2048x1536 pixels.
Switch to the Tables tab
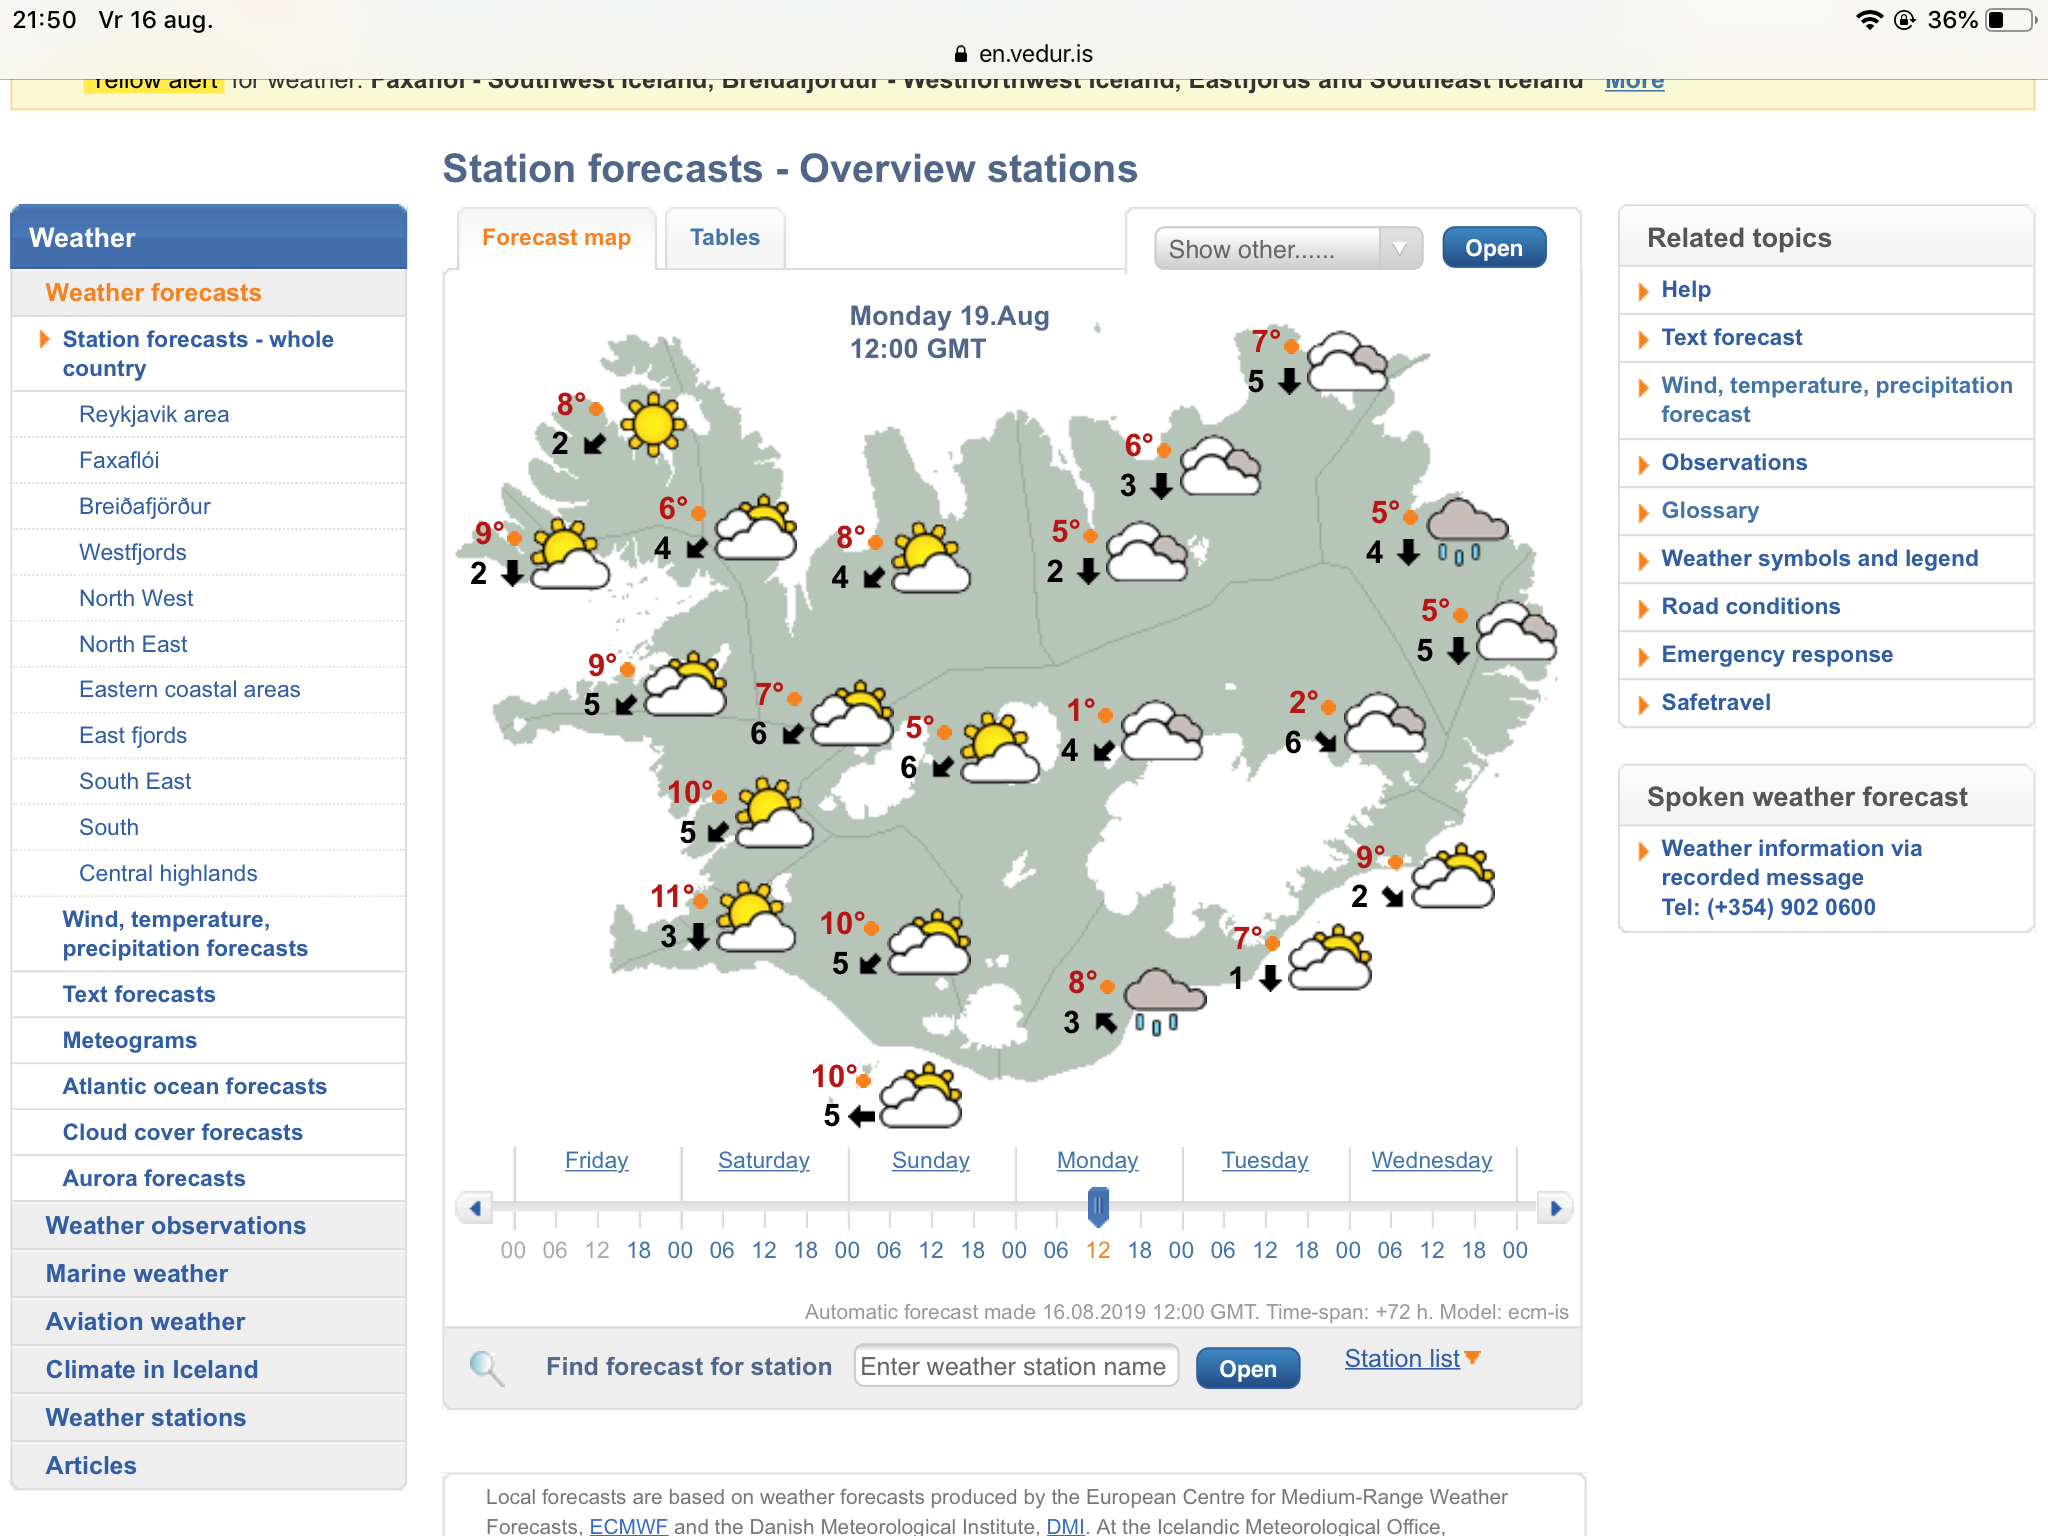(x=725, y=238)
